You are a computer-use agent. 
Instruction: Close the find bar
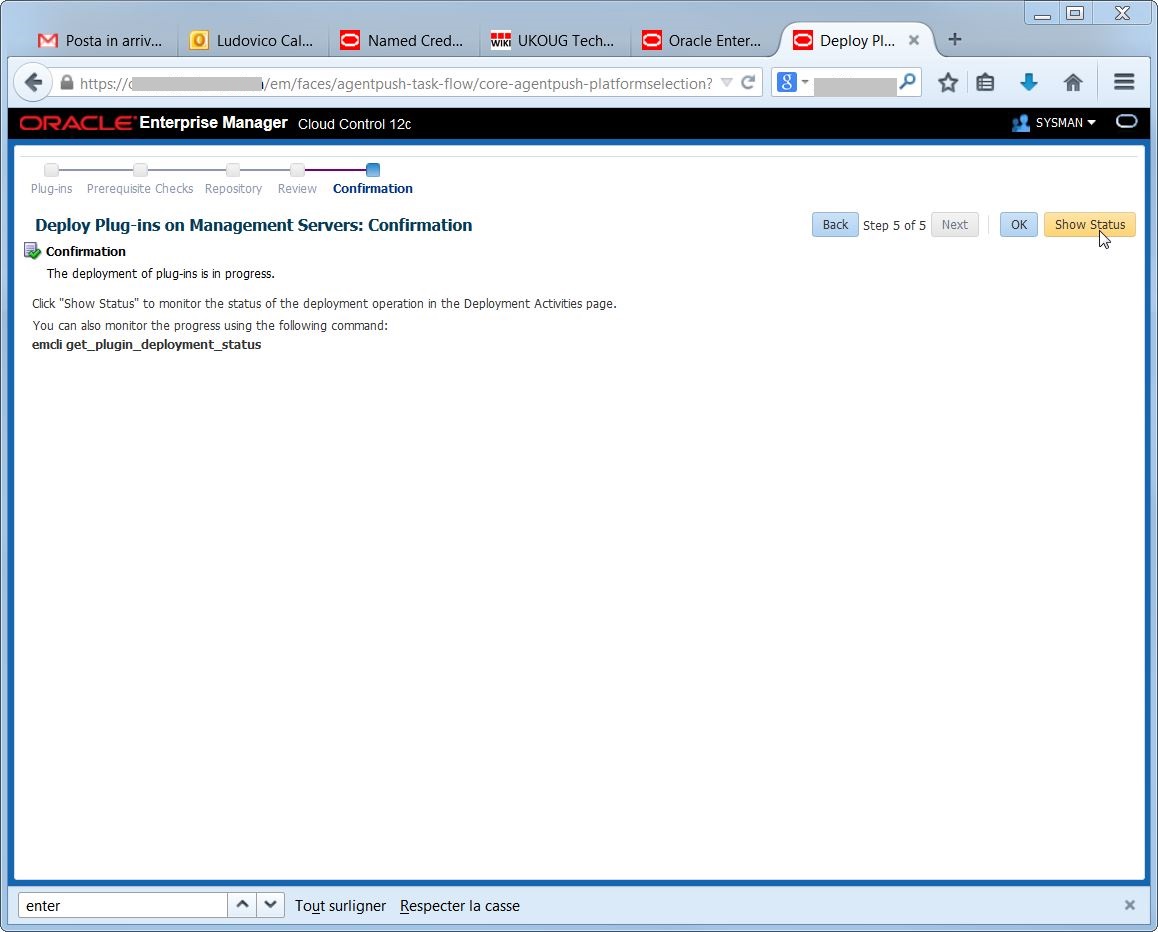pyautogui.click(x=1129, y=905)
